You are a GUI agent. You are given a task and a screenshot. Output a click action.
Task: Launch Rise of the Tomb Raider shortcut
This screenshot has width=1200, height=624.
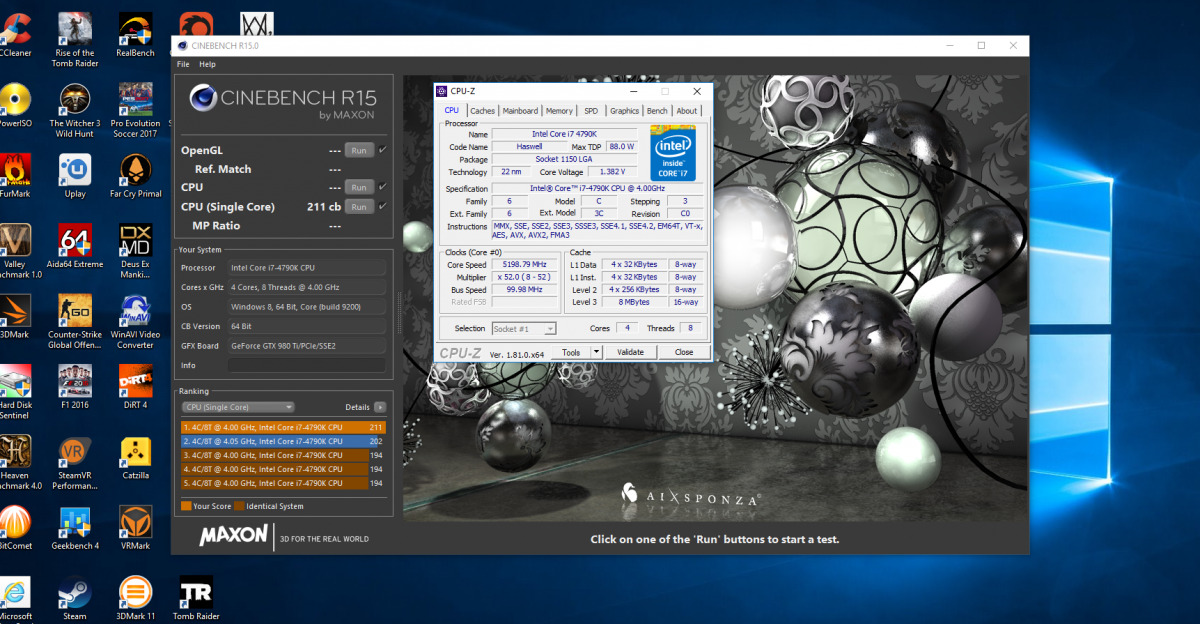pyautogui.click(x=75, y=40)
